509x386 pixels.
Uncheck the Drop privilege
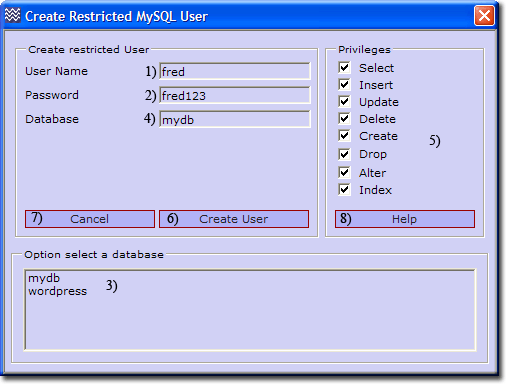[x=344, y=154]
